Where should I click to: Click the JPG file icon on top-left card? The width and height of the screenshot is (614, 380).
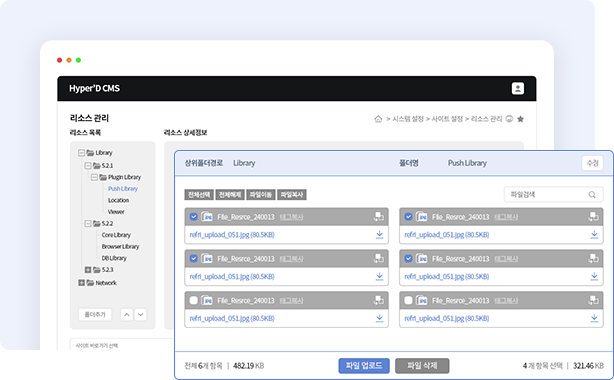207,217
